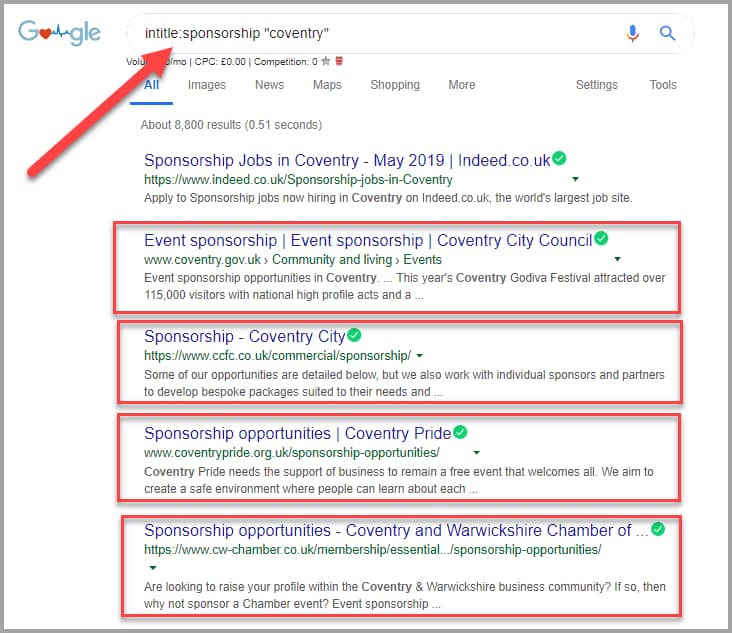
Task: Click green checkmark next to Coventry Pride
Action: pyautogui.click(x=460, y=432)
